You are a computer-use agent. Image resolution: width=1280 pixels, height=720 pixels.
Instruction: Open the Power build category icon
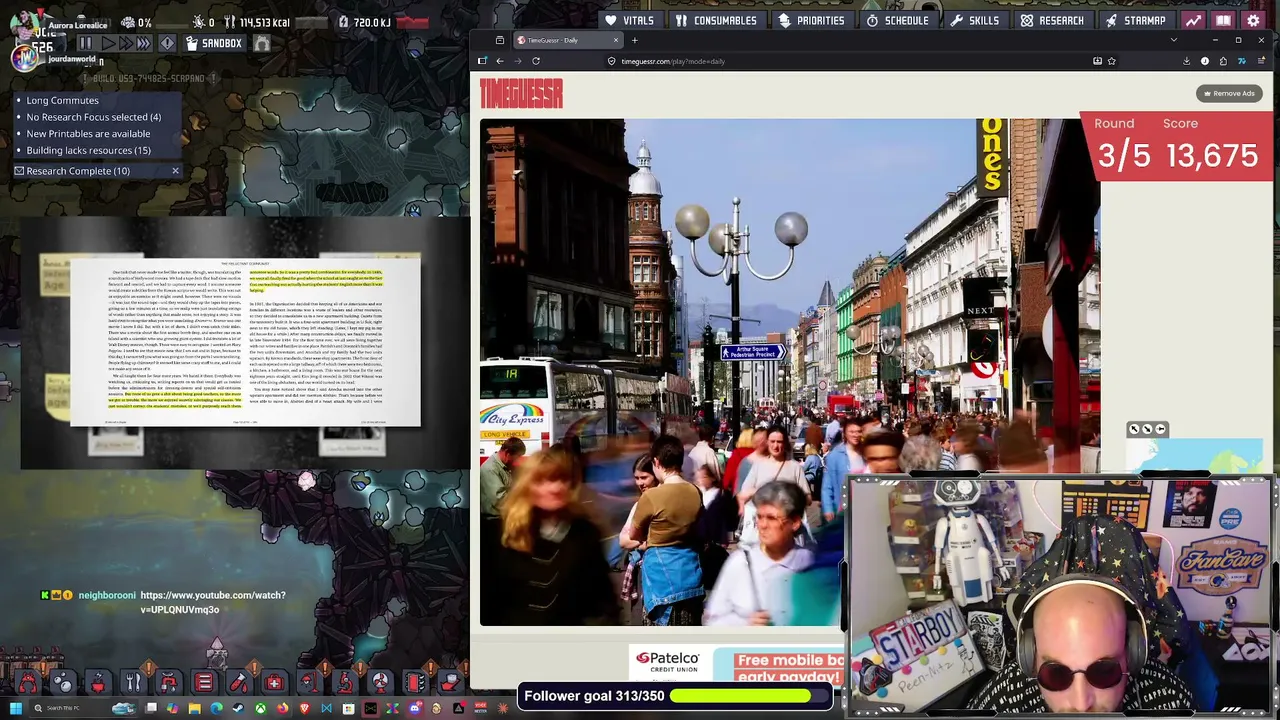pyautogui.click(x=98, y=683)
